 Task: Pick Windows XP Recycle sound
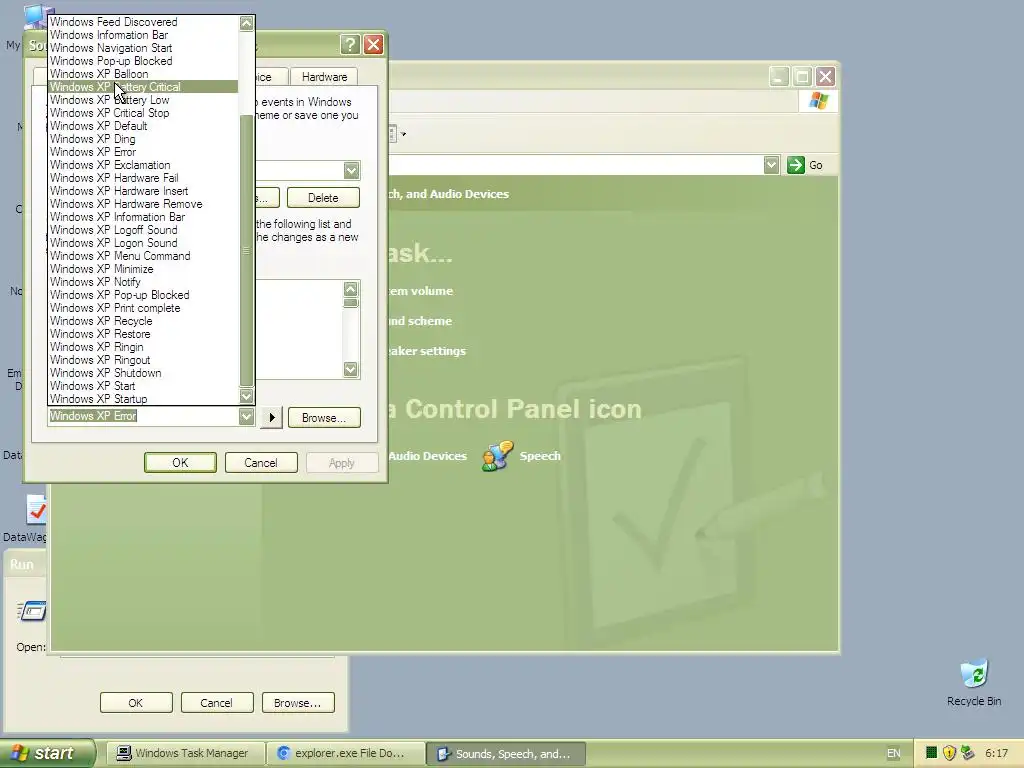tap(143, 321)
